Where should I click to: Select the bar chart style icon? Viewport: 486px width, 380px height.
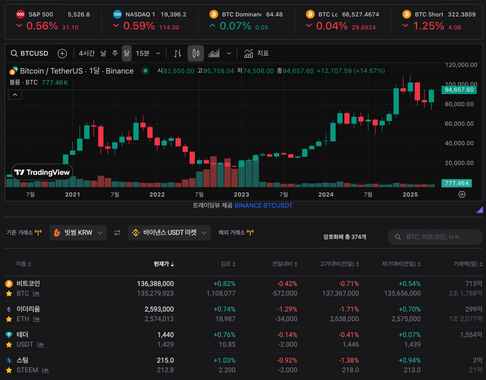[x=178, y=53]
